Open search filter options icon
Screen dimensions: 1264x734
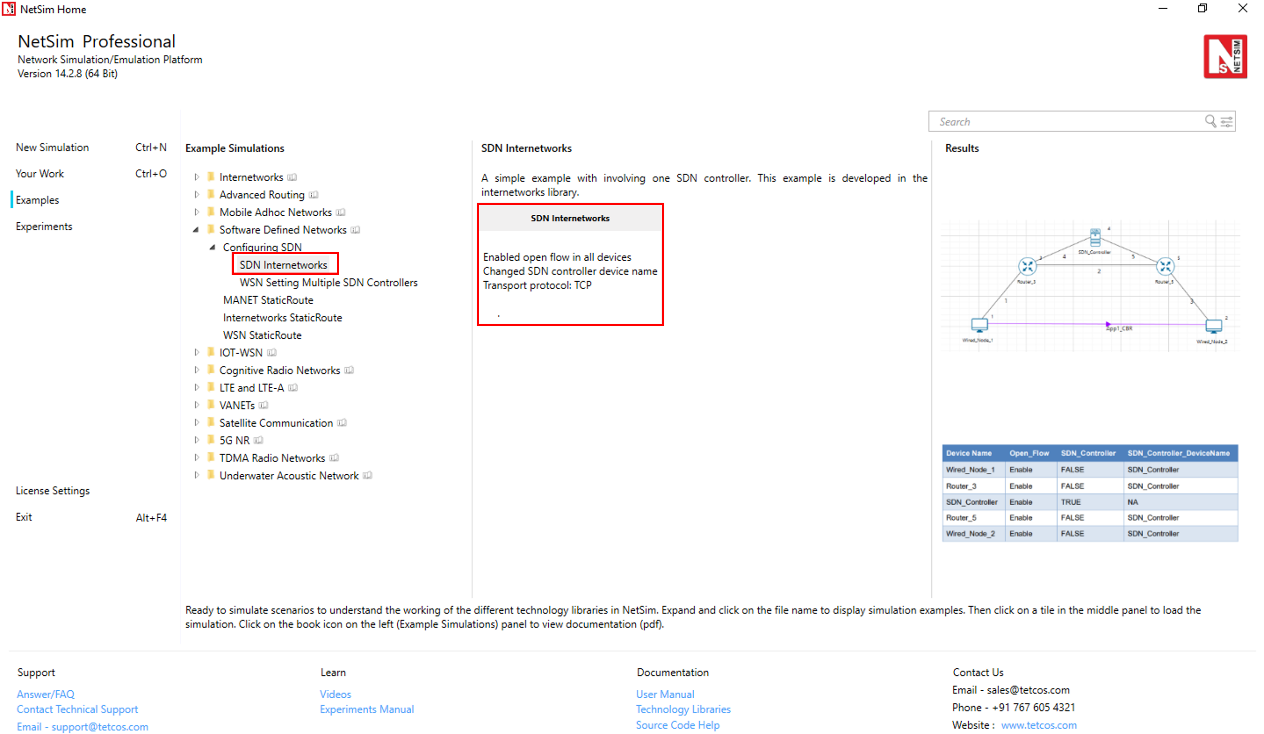pyautogui.click(x=1227, y=122)
